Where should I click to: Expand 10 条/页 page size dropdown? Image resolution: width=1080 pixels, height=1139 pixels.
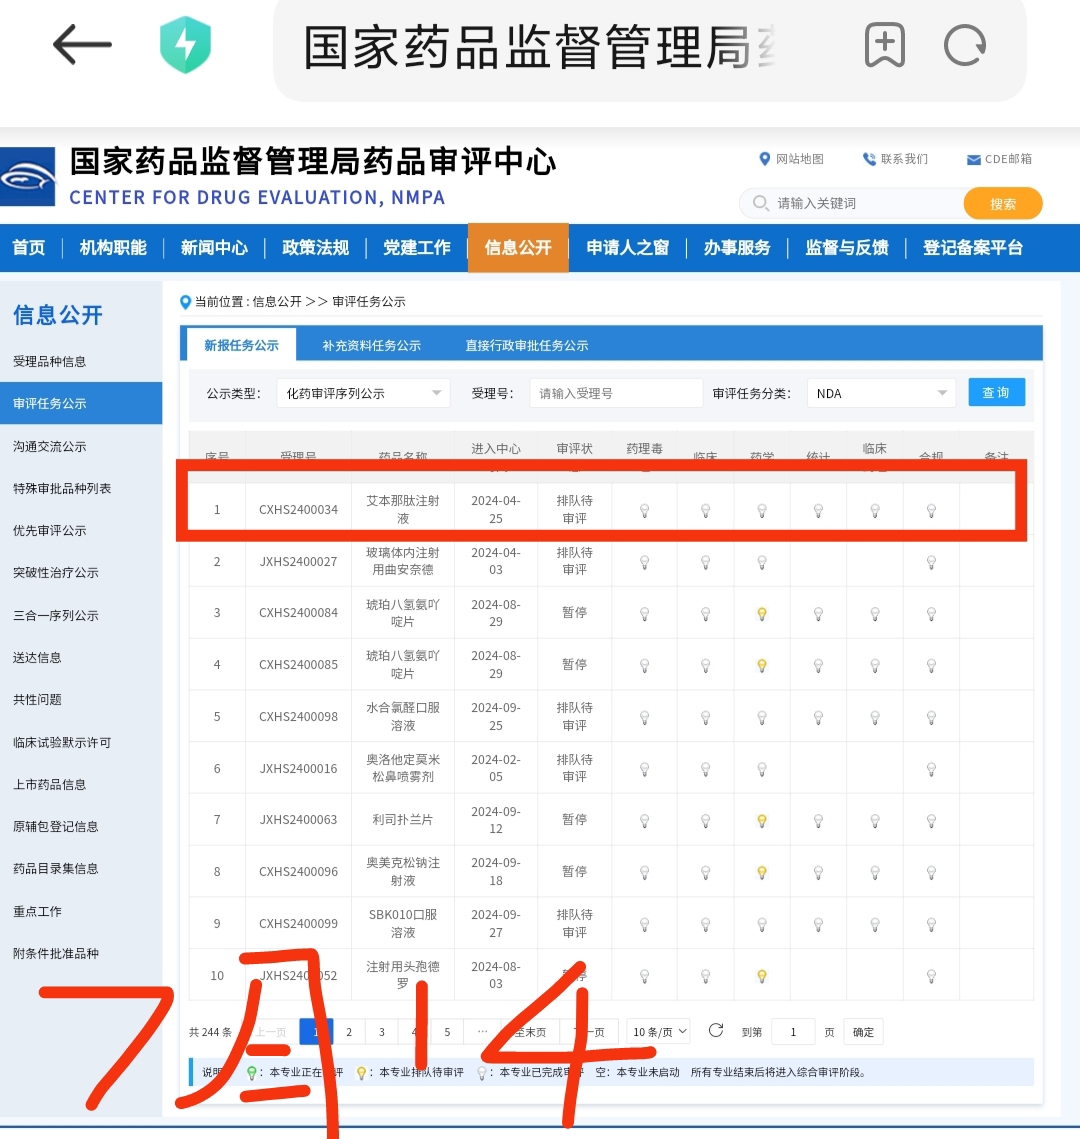659,1031
